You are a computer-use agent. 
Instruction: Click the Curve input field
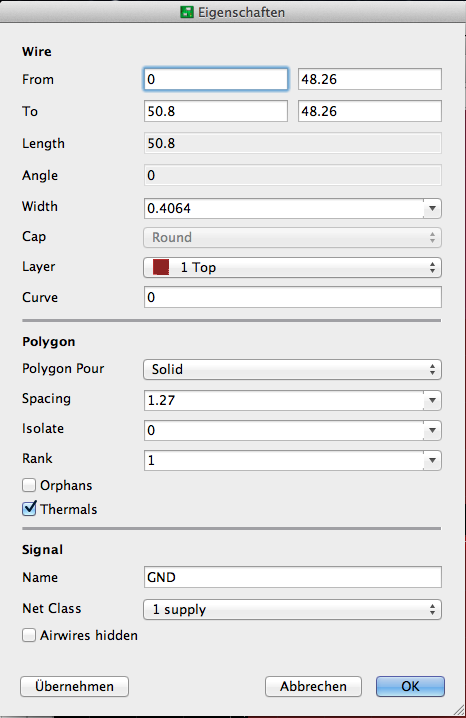(293, 297)
